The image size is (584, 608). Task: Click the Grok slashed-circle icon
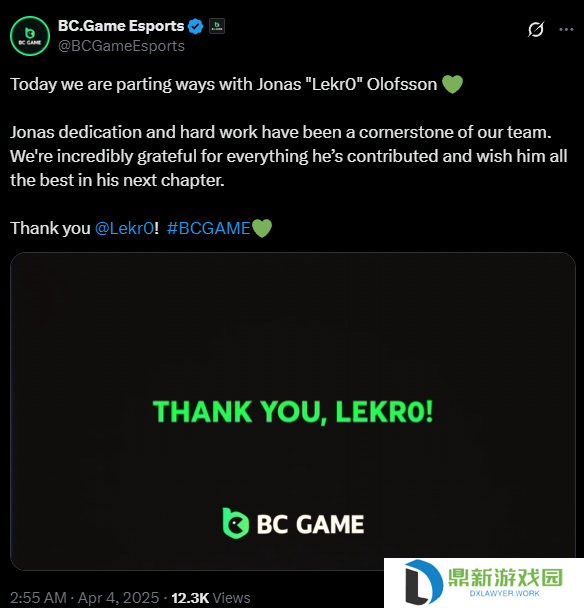(x=536, y=29)
